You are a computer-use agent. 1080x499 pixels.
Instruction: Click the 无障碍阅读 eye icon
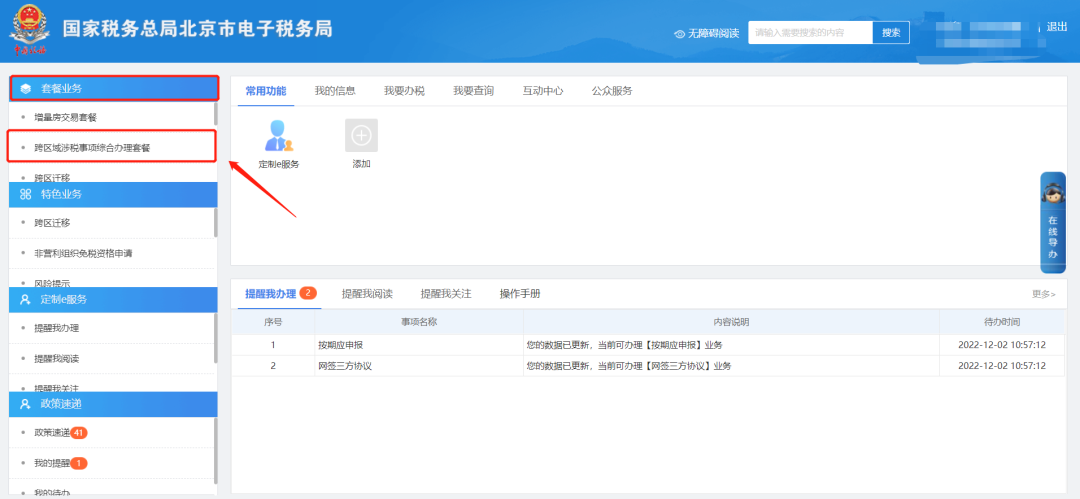click(x=679, y=33)
